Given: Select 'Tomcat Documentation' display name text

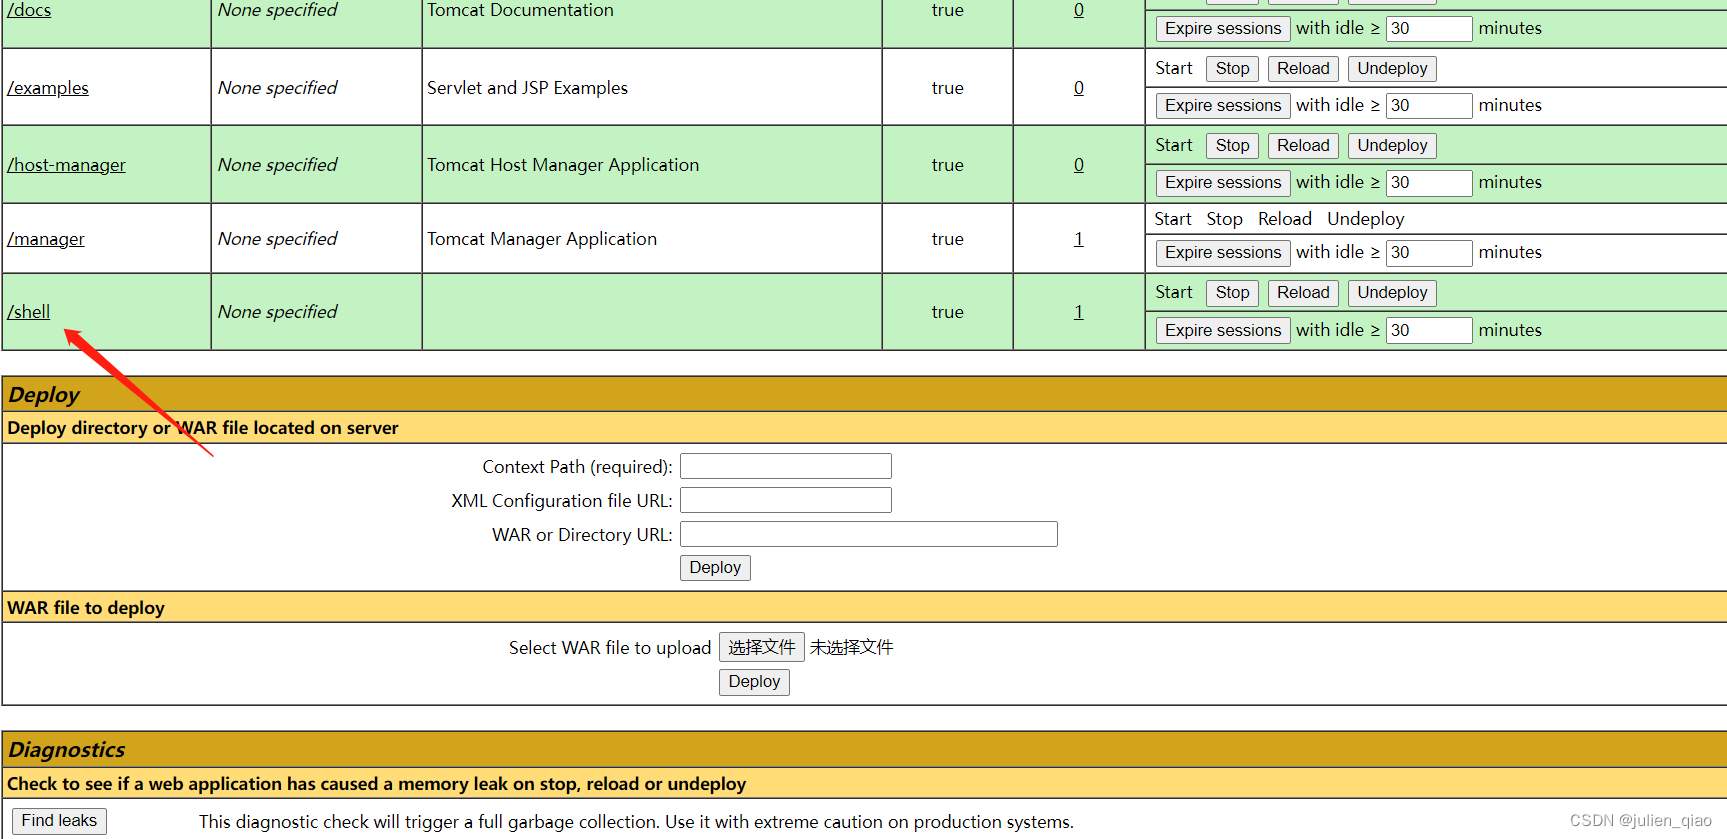Looking at the screenshot, I should pos(520,10).
